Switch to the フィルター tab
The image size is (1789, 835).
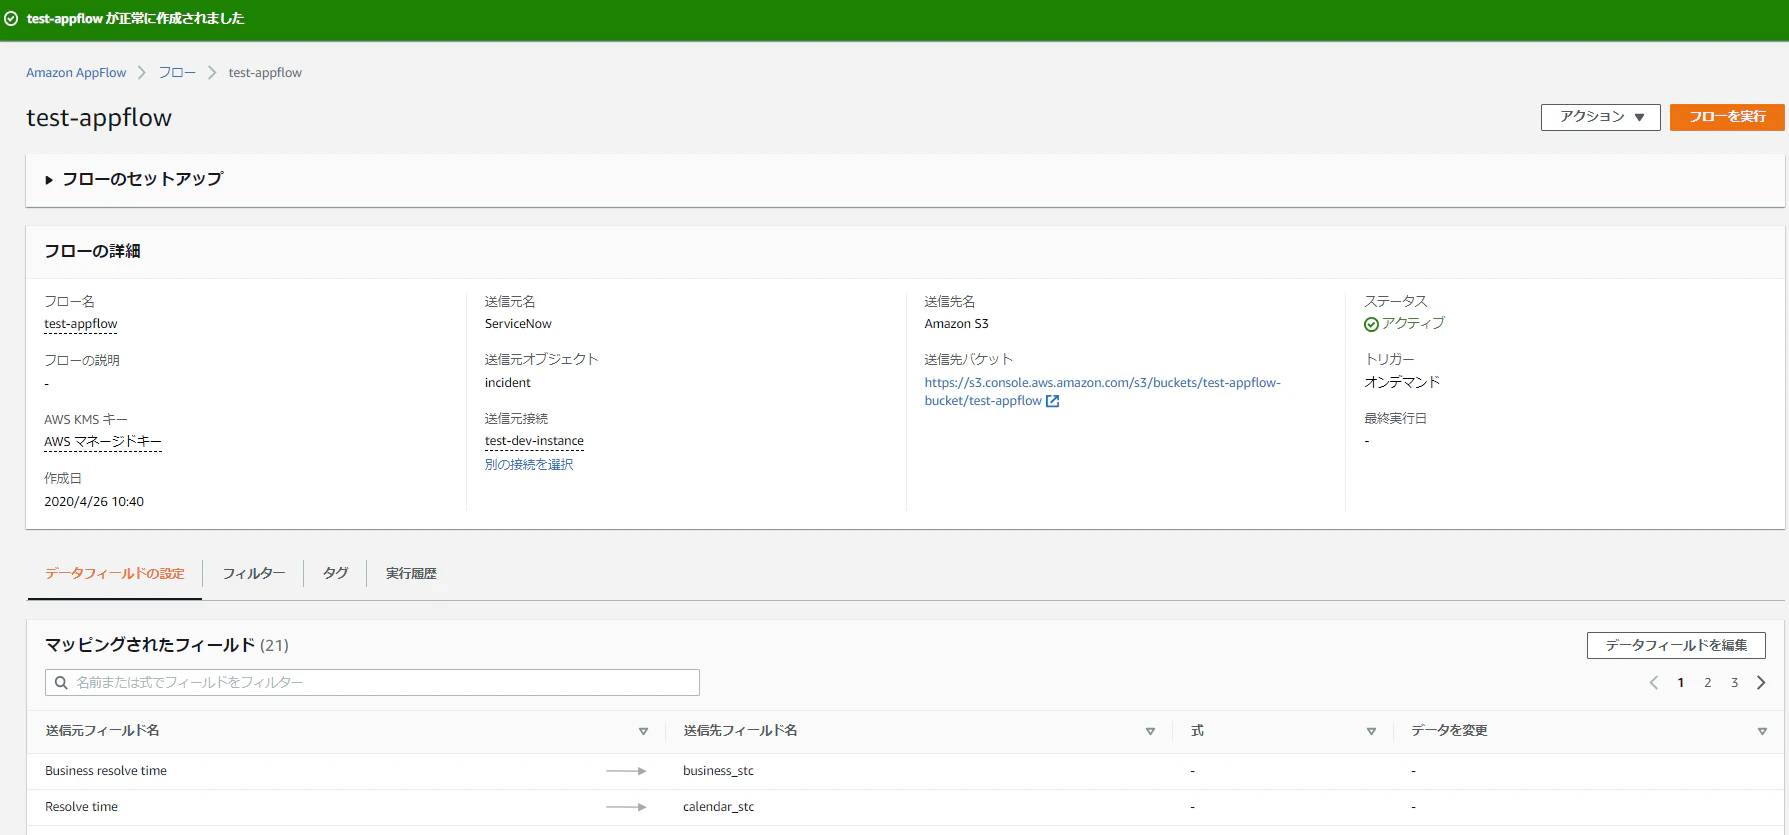point(253,573)
